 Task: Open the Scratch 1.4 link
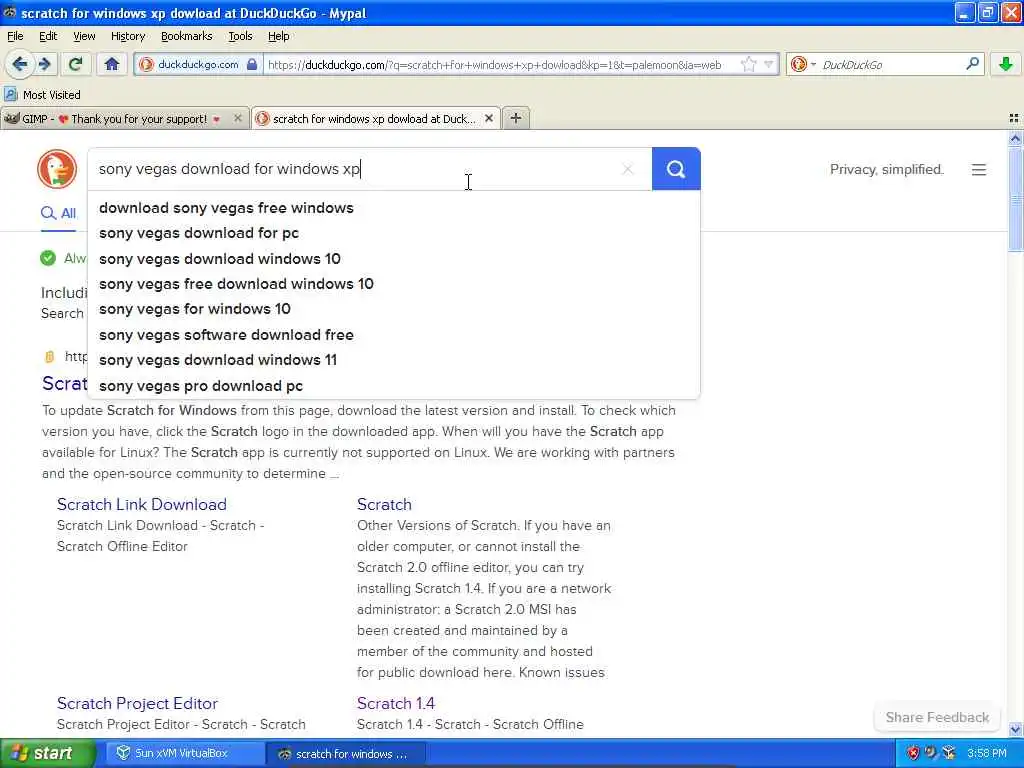point(396,703)
